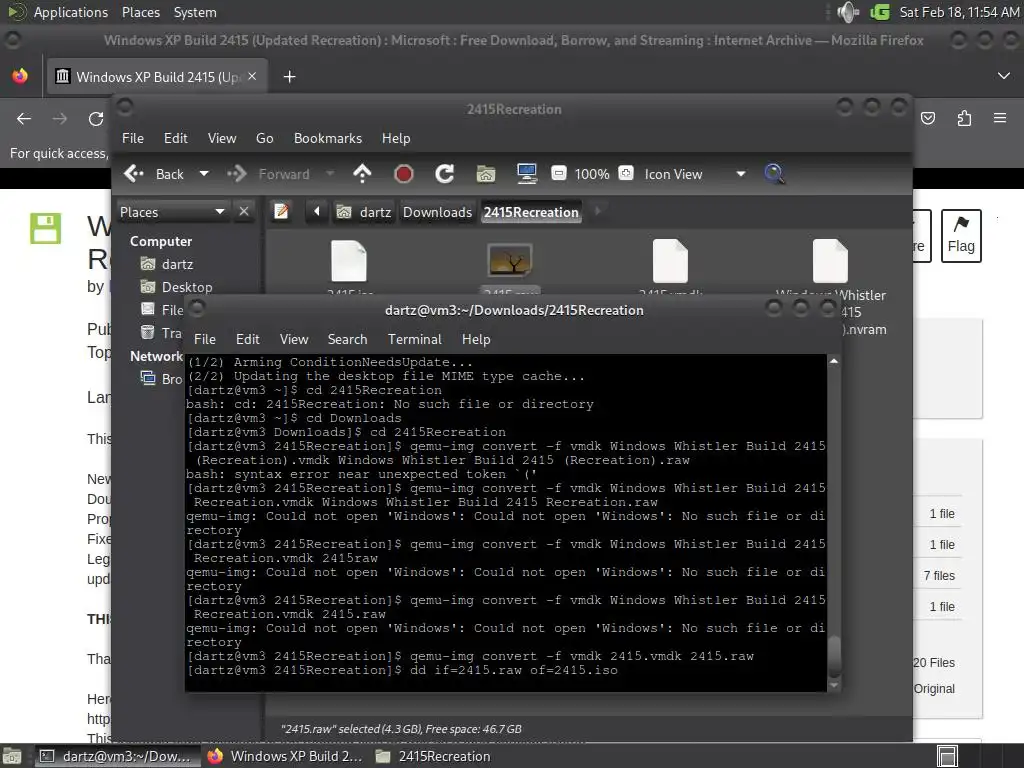
Task: Open the Icon View mode dropdown
Action: point(695,174)
